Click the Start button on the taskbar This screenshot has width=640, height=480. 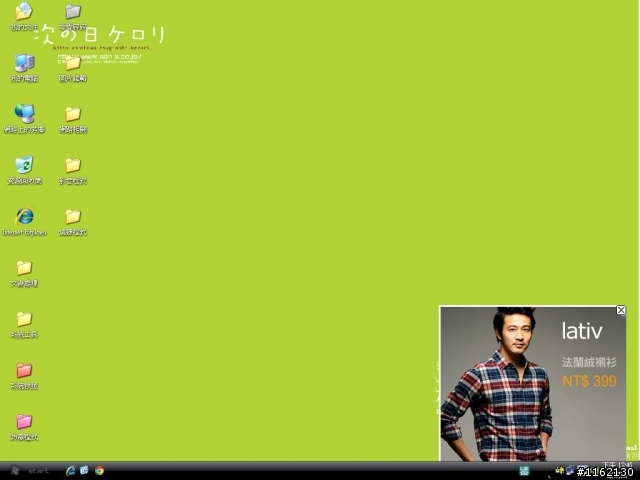coord(29,471)
